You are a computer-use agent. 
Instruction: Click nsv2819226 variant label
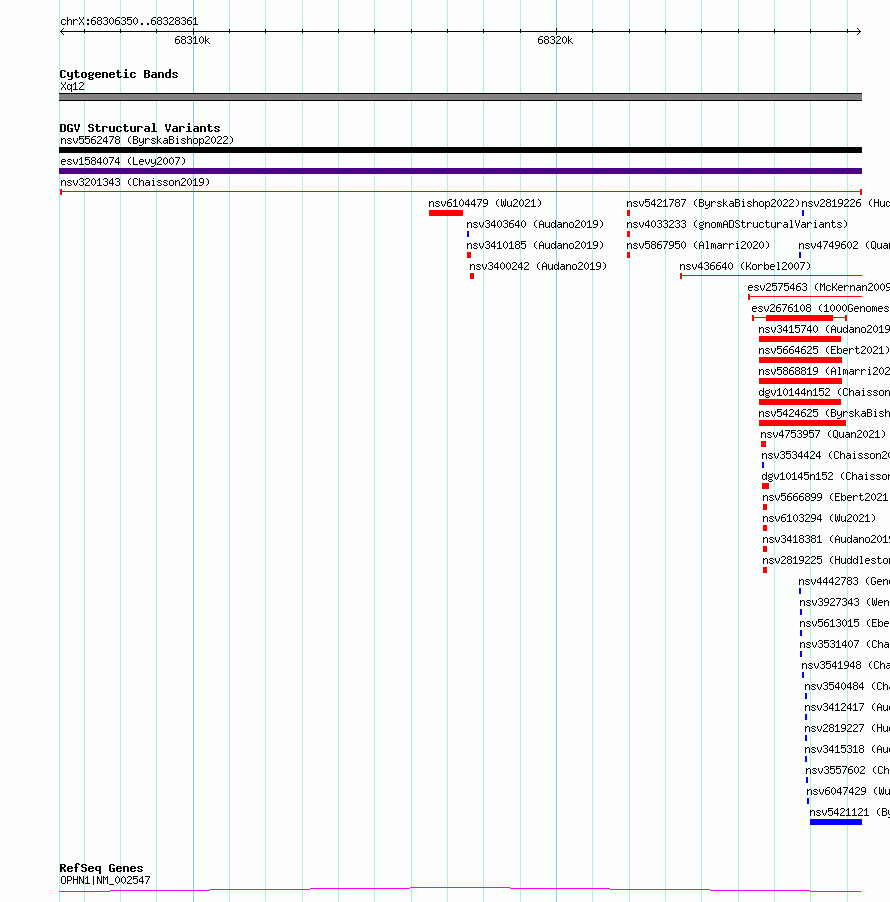845,203
